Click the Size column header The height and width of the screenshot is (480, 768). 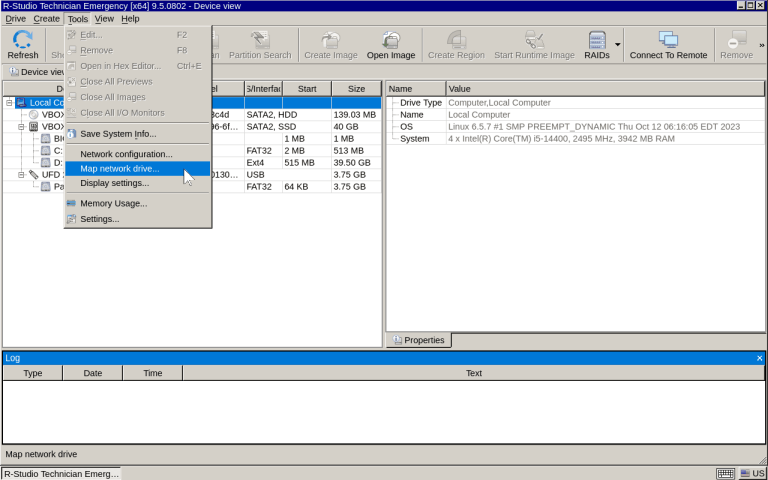pos(356,88)
